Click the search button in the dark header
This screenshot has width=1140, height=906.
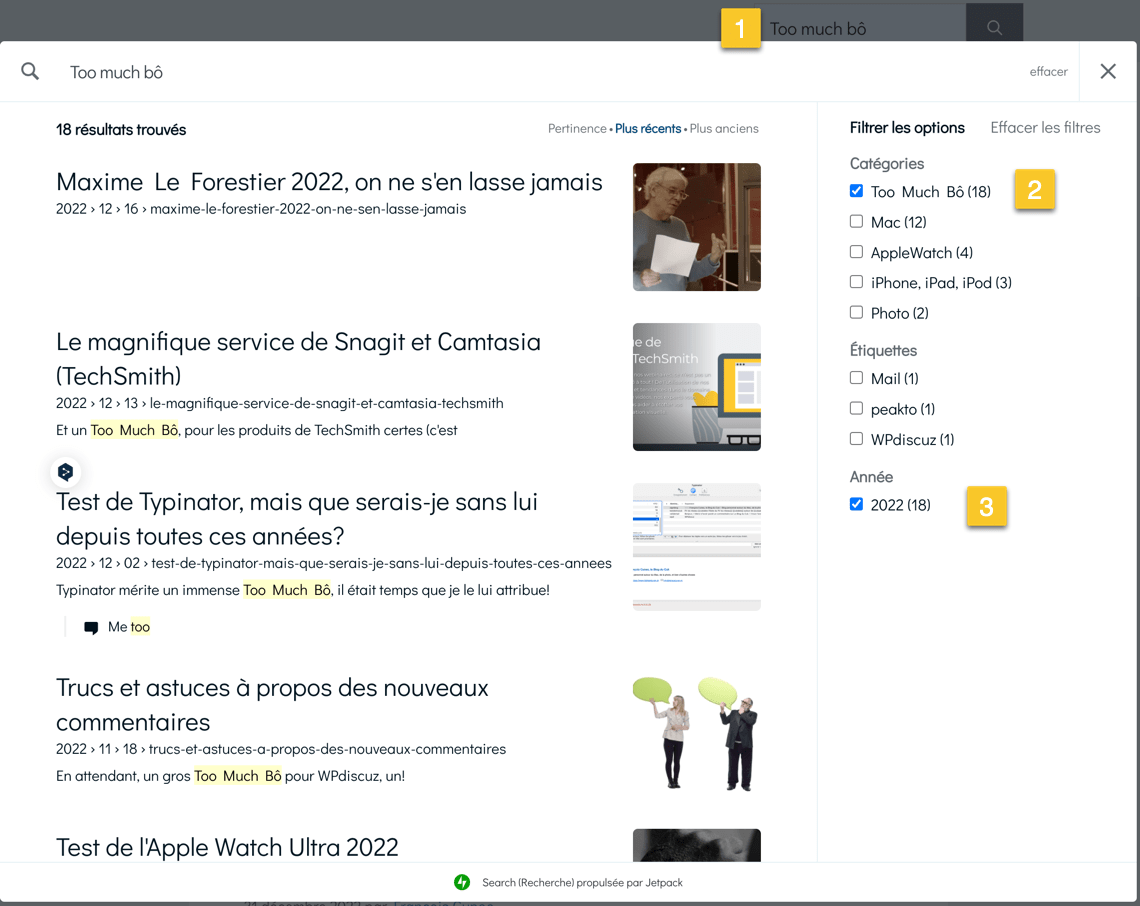(x=994, y=27)
